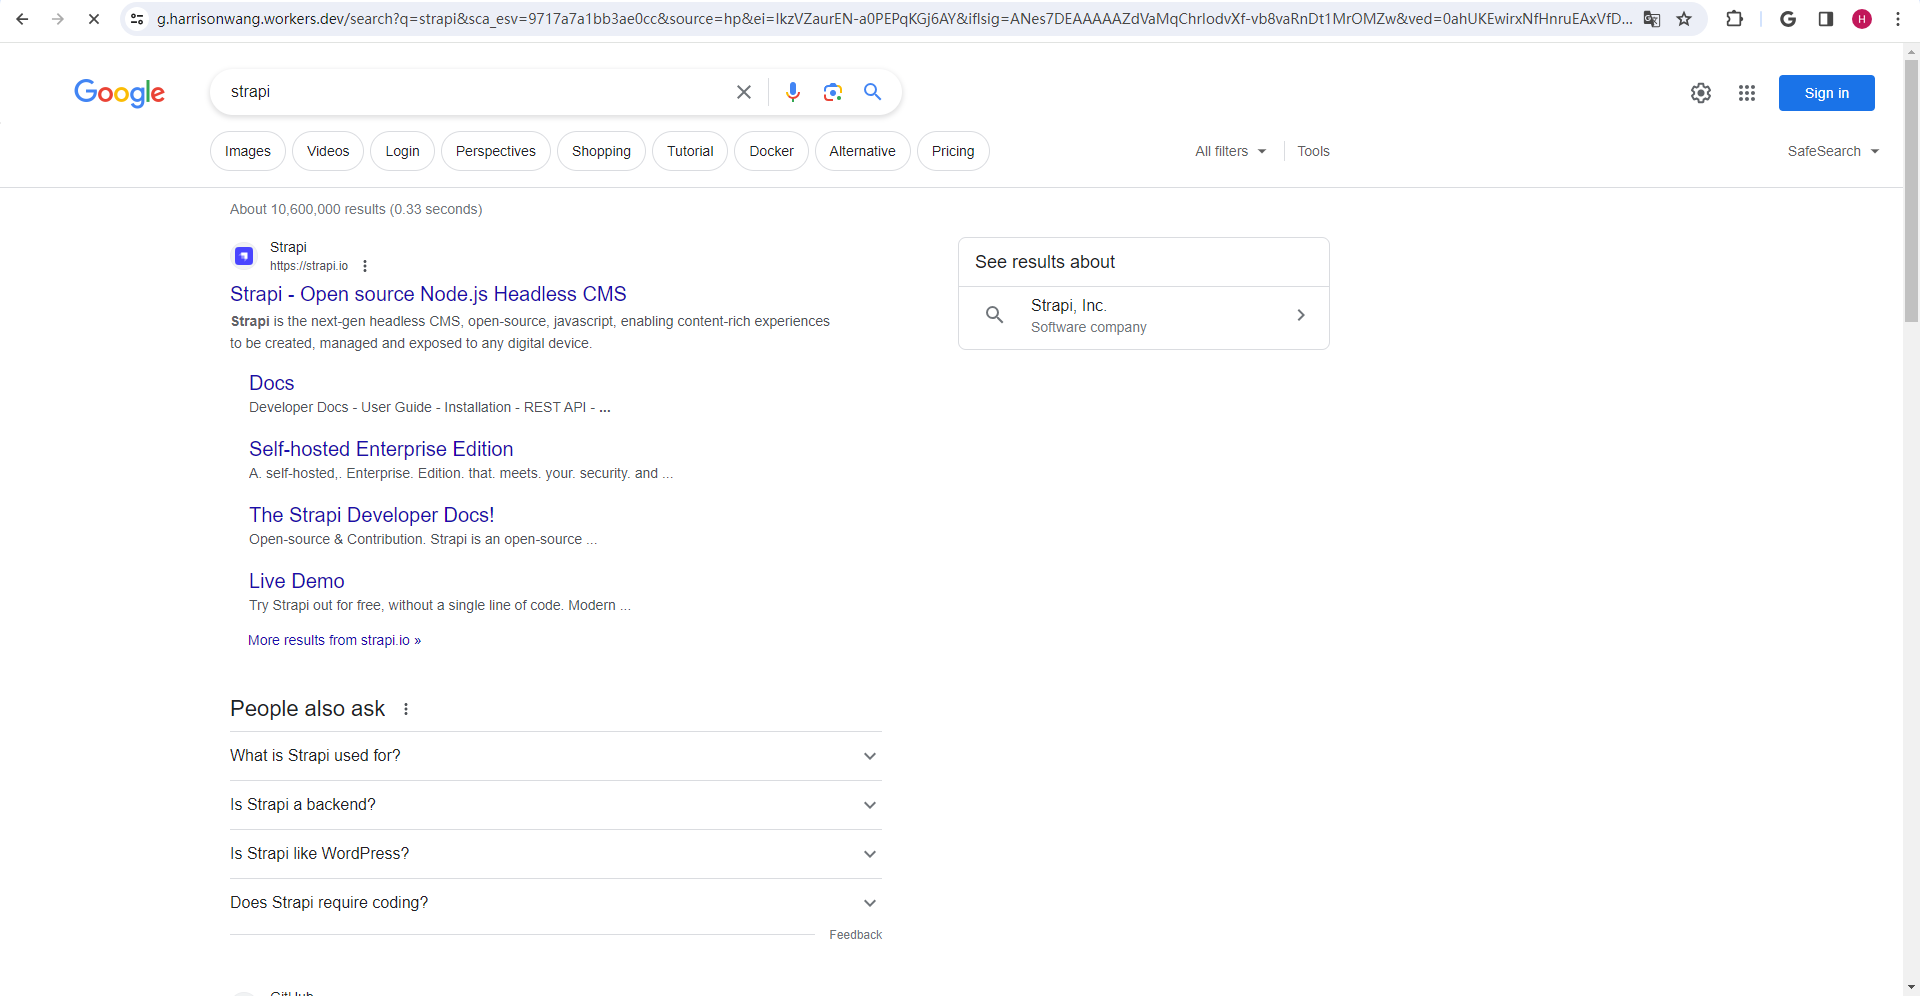Expand "Is Strapi like WordPress?" question
This screenshot has height=996, width=1920.
555,854
